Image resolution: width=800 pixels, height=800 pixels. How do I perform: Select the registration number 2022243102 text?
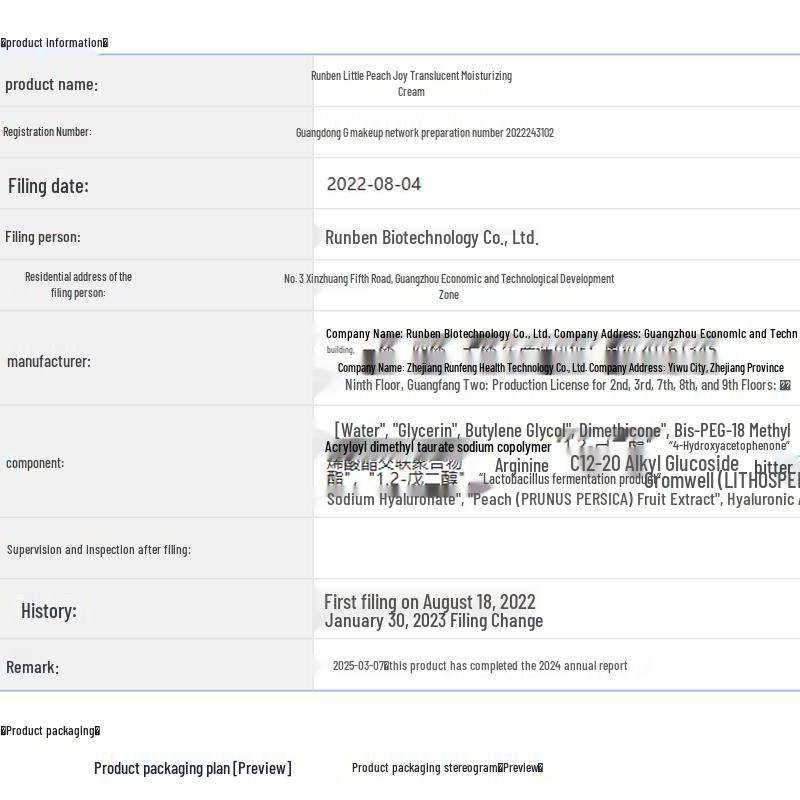pyautogui.click(x=530, y=133)
